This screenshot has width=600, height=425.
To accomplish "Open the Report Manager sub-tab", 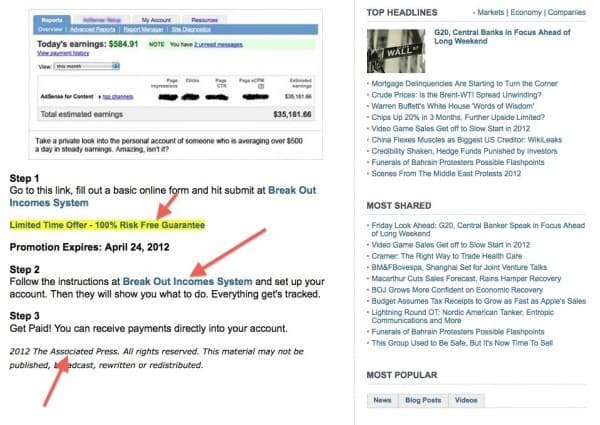I will click(143, 29).
